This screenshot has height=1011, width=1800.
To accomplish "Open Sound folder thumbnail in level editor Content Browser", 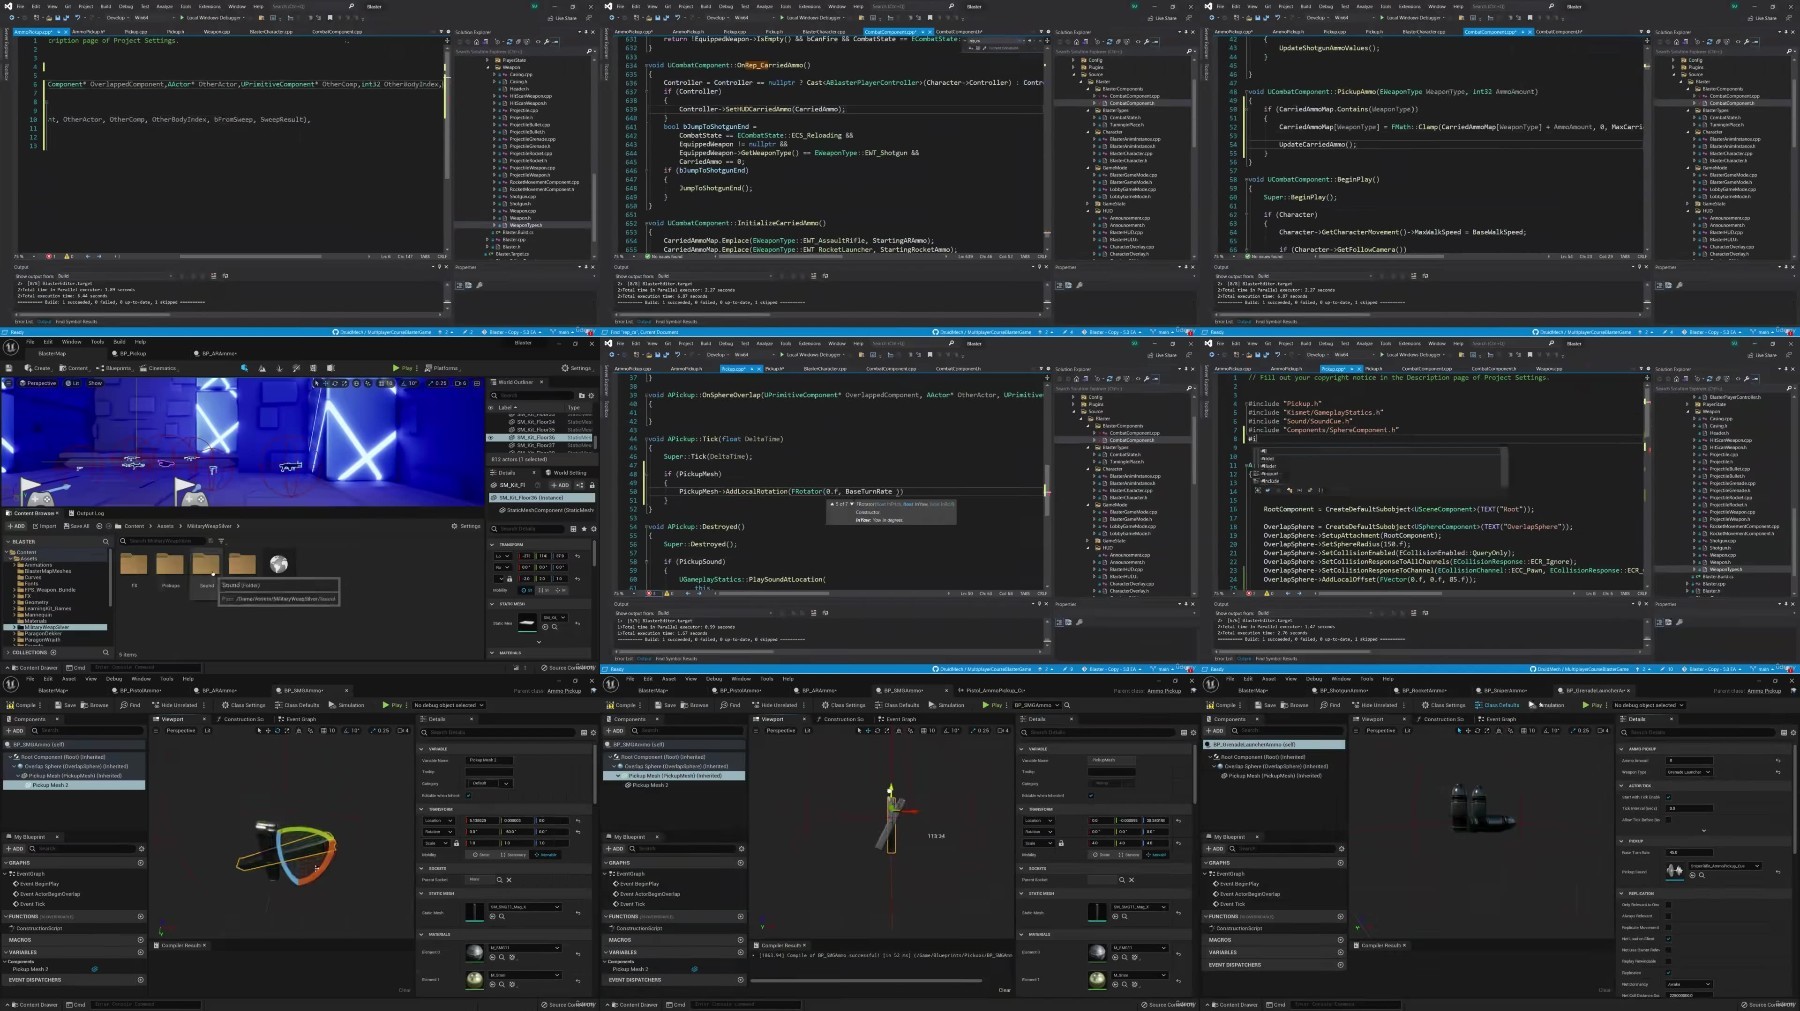I will click(206, 563).
